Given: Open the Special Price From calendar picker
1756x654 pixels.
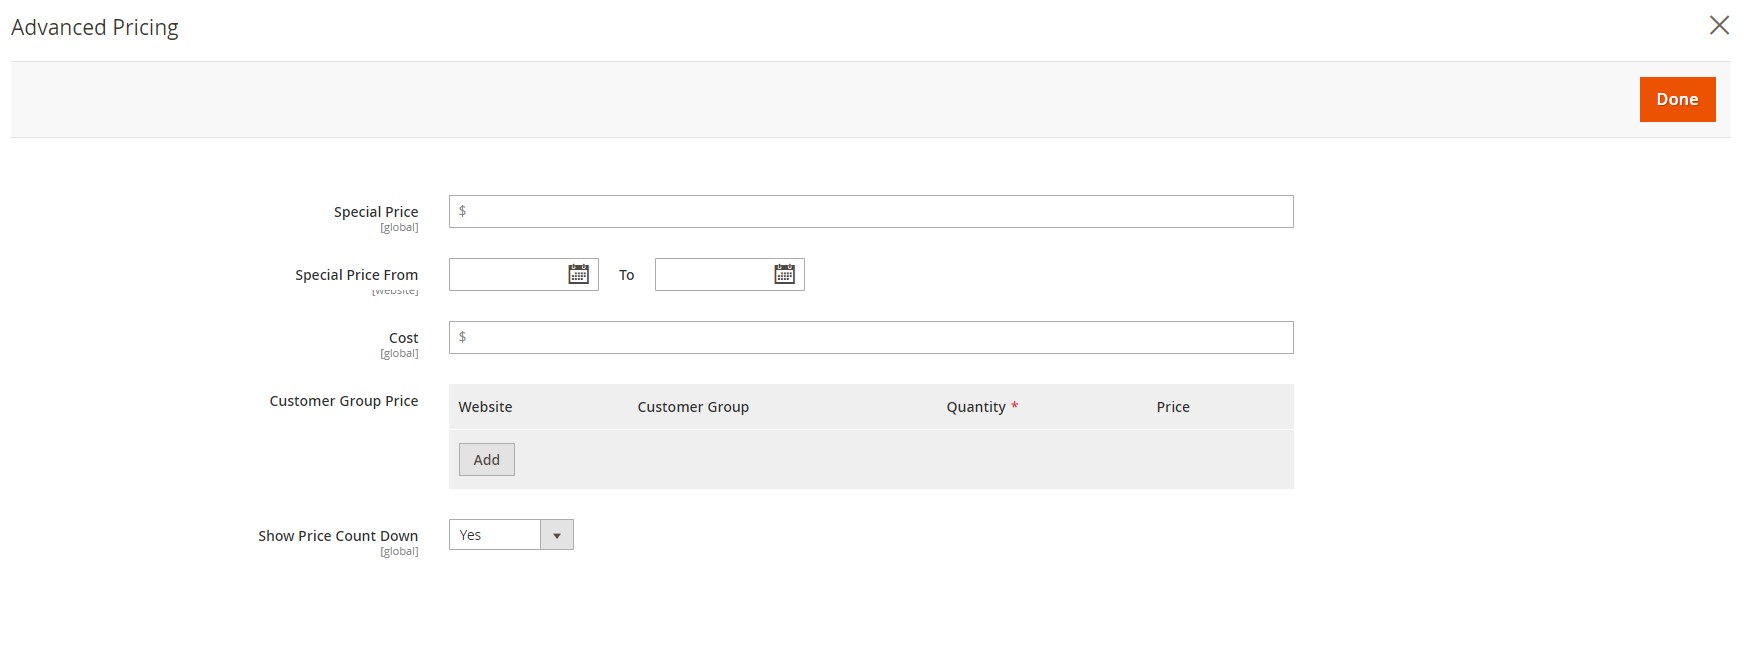Looking at the screenshot, I should tap(578, 274).
